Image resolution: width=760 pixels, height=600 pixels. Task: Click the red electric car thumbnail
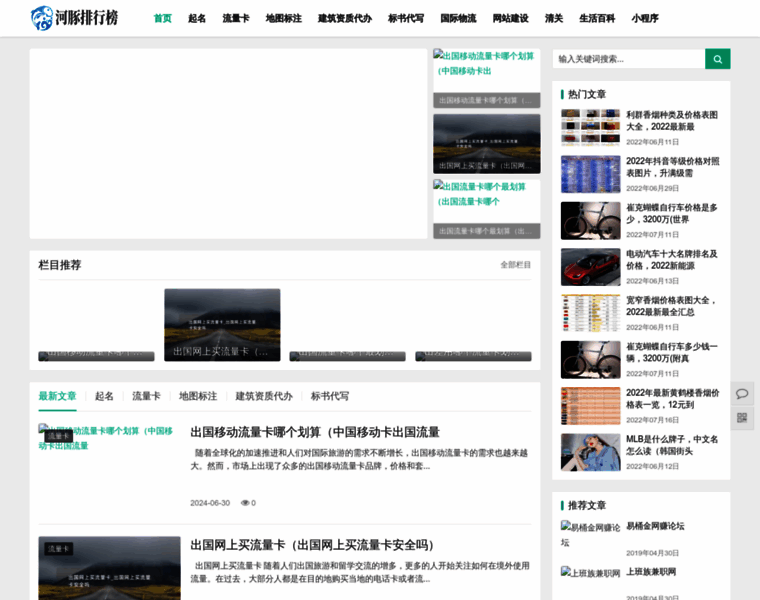(x=590, y=267)
